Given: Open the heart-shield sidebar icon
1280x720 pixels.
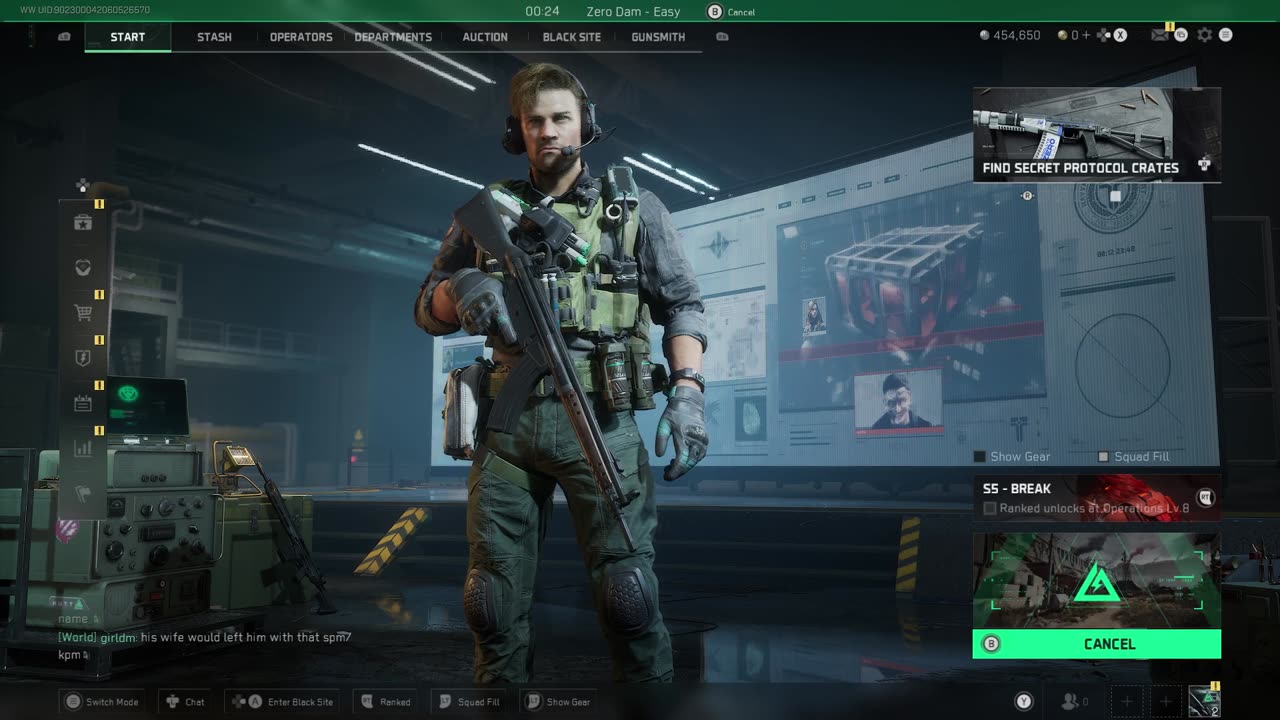Looking at the screenshot, I should pos(83,268).
